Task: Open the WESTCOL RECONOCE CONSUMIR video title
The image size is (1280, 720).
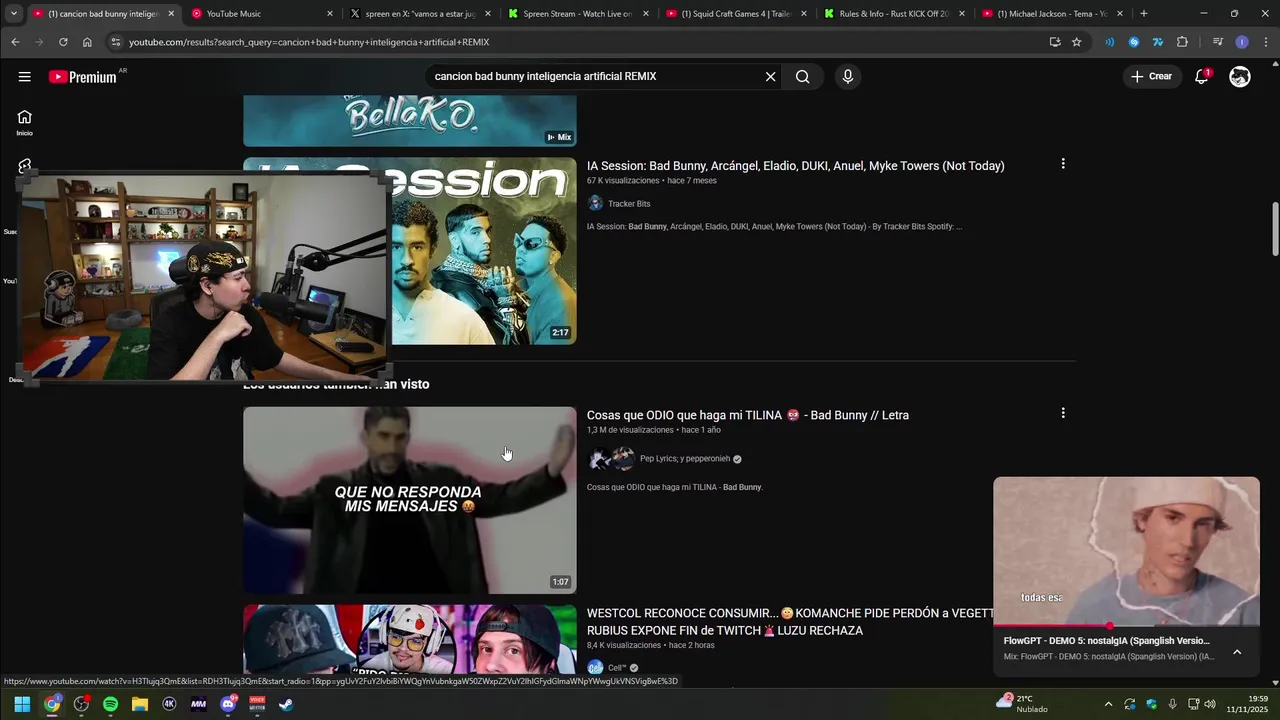Action: [x=790, y=622]
